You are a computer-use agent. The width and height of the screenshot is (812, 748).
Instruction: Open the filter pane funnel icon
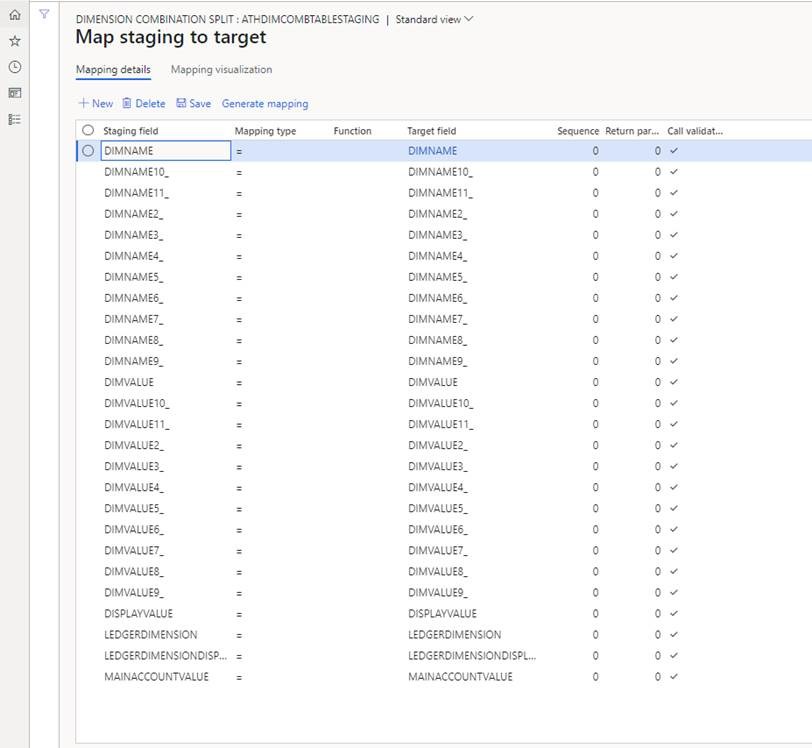(x=44, y=15)
